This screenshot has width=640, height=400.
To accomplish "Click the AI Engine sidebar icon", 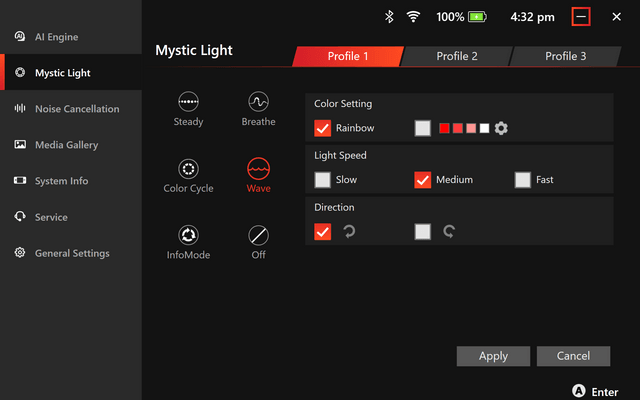I will pos(20,36).
